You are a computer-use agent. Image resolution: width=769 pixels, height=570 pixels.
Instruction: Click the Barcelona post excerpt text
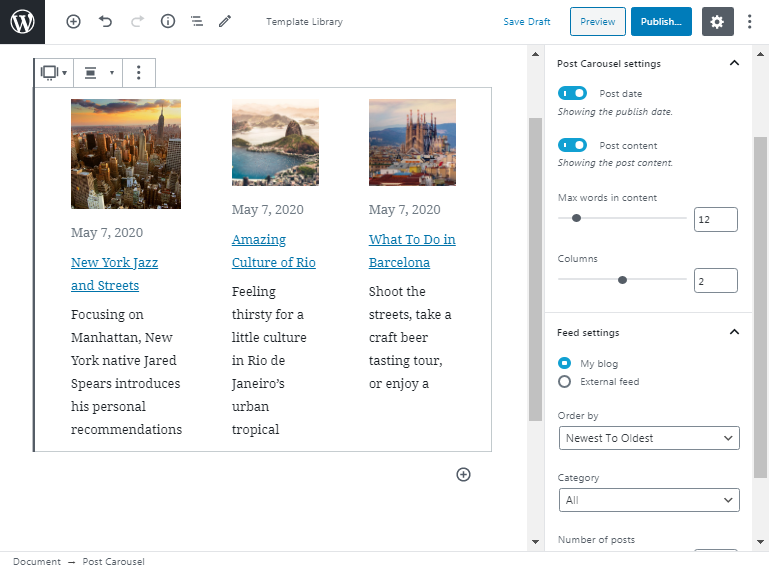pos(410,337)
